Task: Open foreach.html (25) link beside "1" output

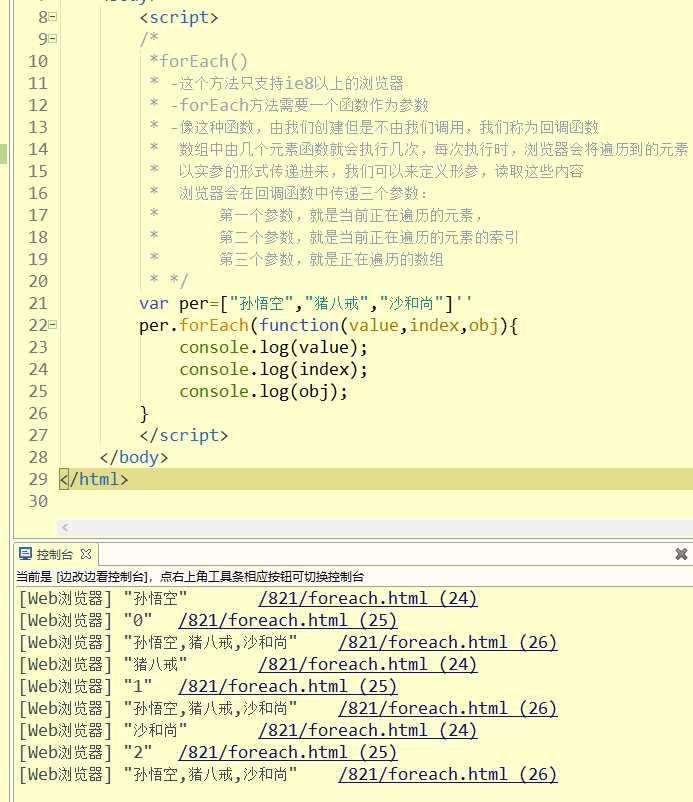Action: (x=288, y=686)
